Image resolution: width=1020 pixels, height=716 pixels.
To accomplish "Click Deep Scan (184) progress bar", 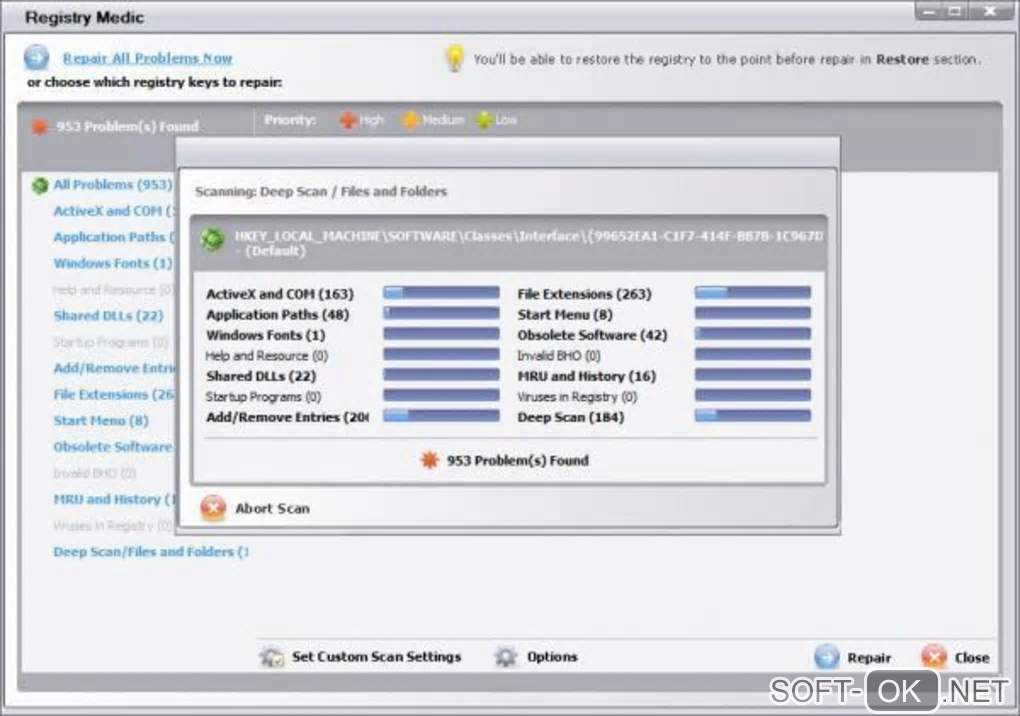I will pos(753,416).
